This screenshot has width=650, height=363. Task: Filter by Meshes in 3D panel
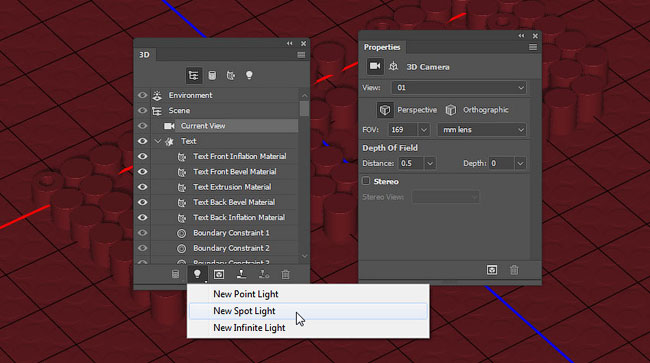click(212, 75)
